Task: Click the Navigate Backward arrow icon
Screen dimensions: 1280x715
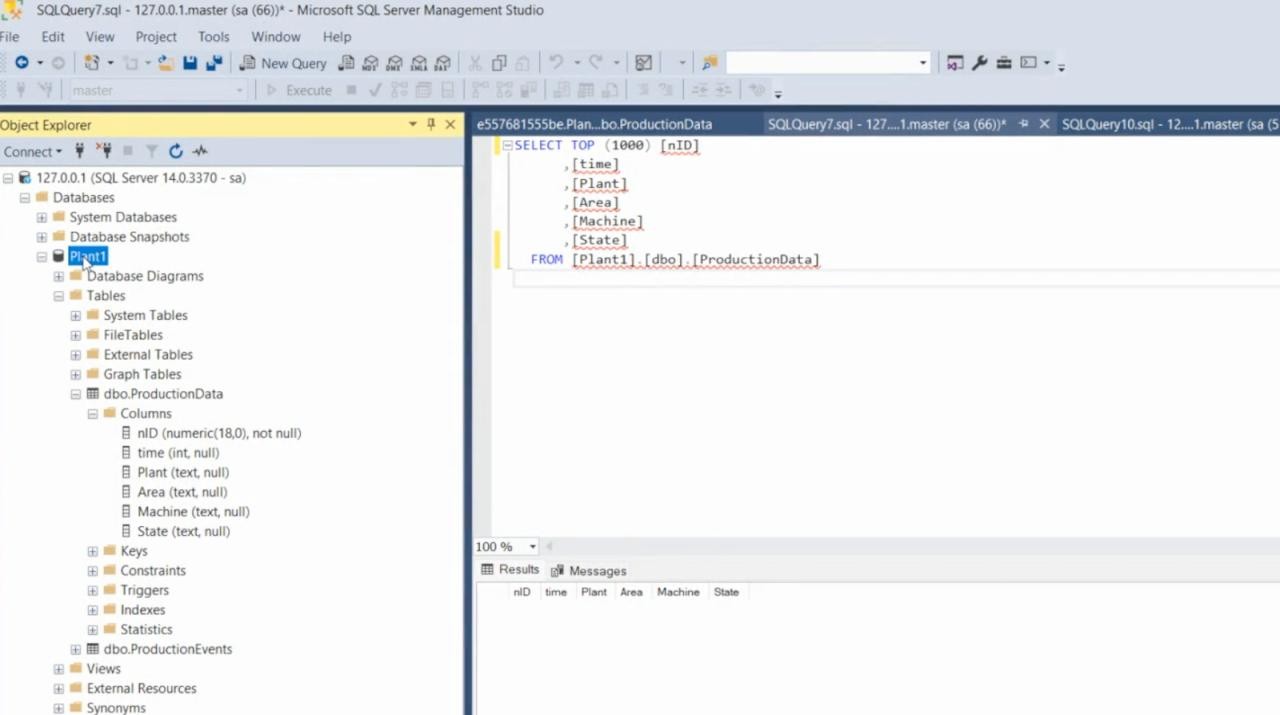Action: click(x=21, y=63)
